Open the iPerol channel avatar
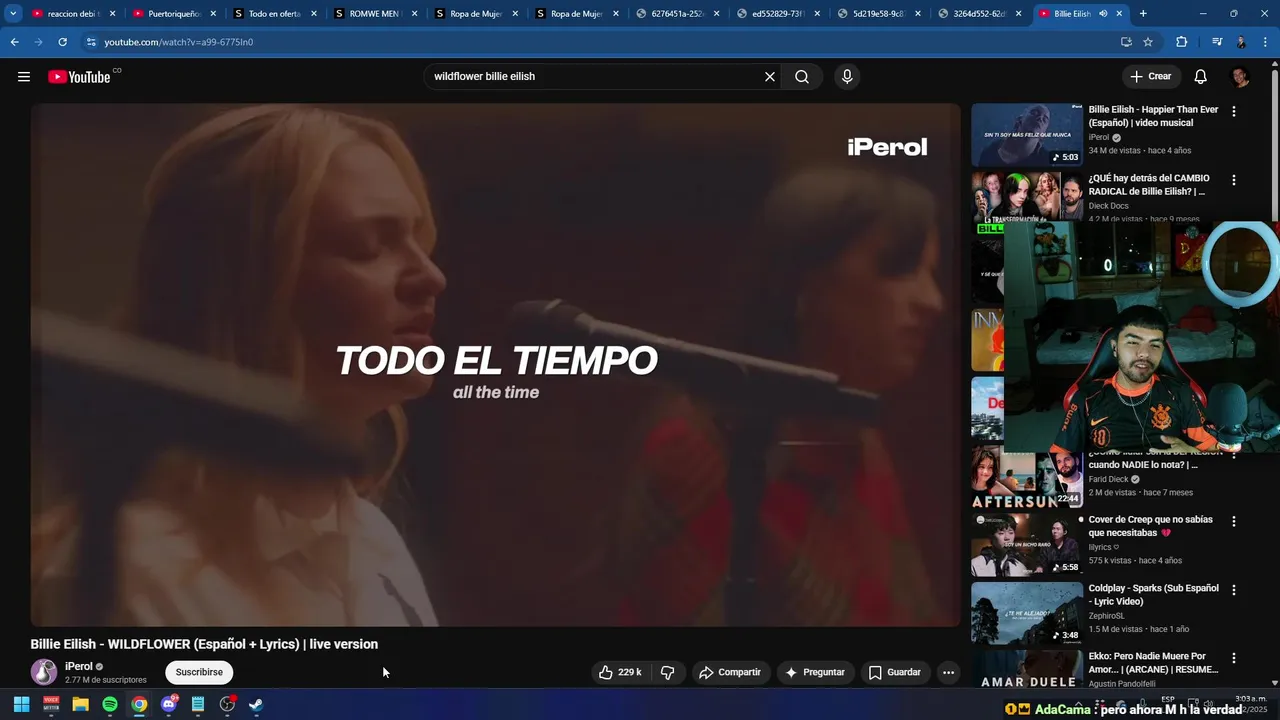 tap(44, 672)
